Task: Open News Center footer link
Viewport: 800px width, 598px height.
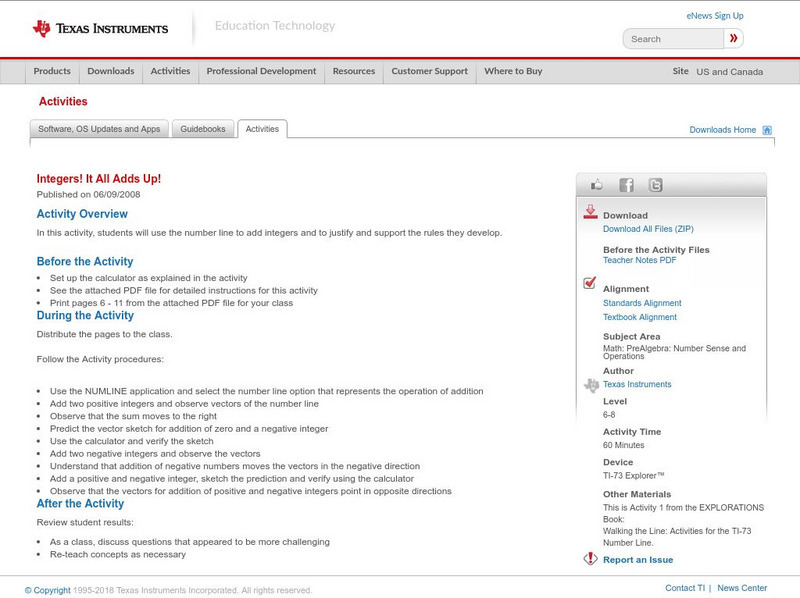Action: [x=742, y=588]
